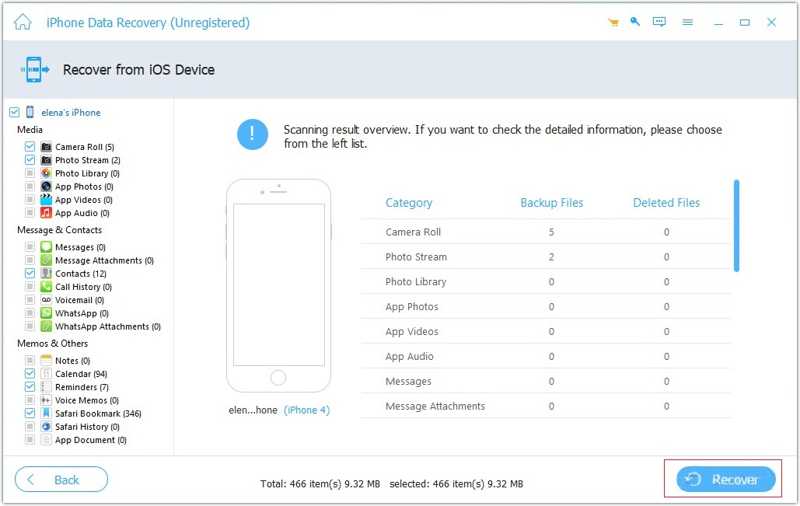Click the Camera Roll icon
Image resolution: width=800 pixels, height=506 pixels.
46,147
